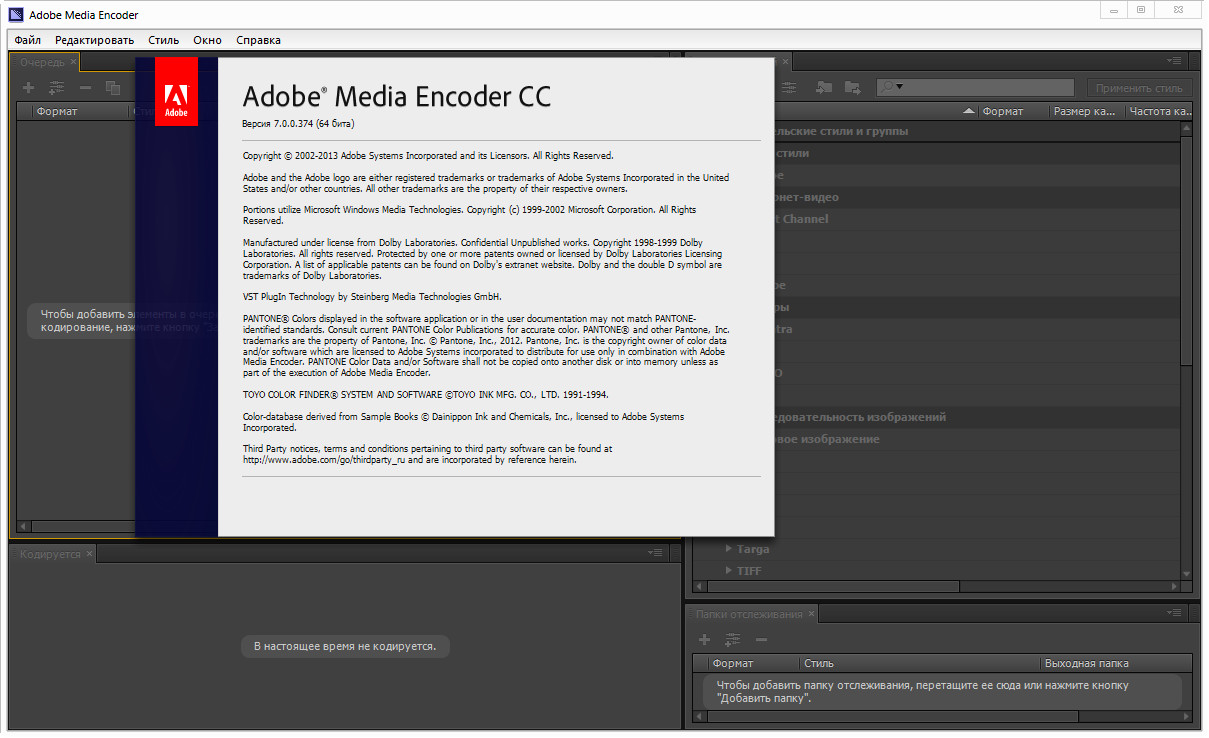Viewport: 1209px width, 738px height.
Task: Click output settings icon in Папки отслеживания panel
Action: tap(733, 639)
